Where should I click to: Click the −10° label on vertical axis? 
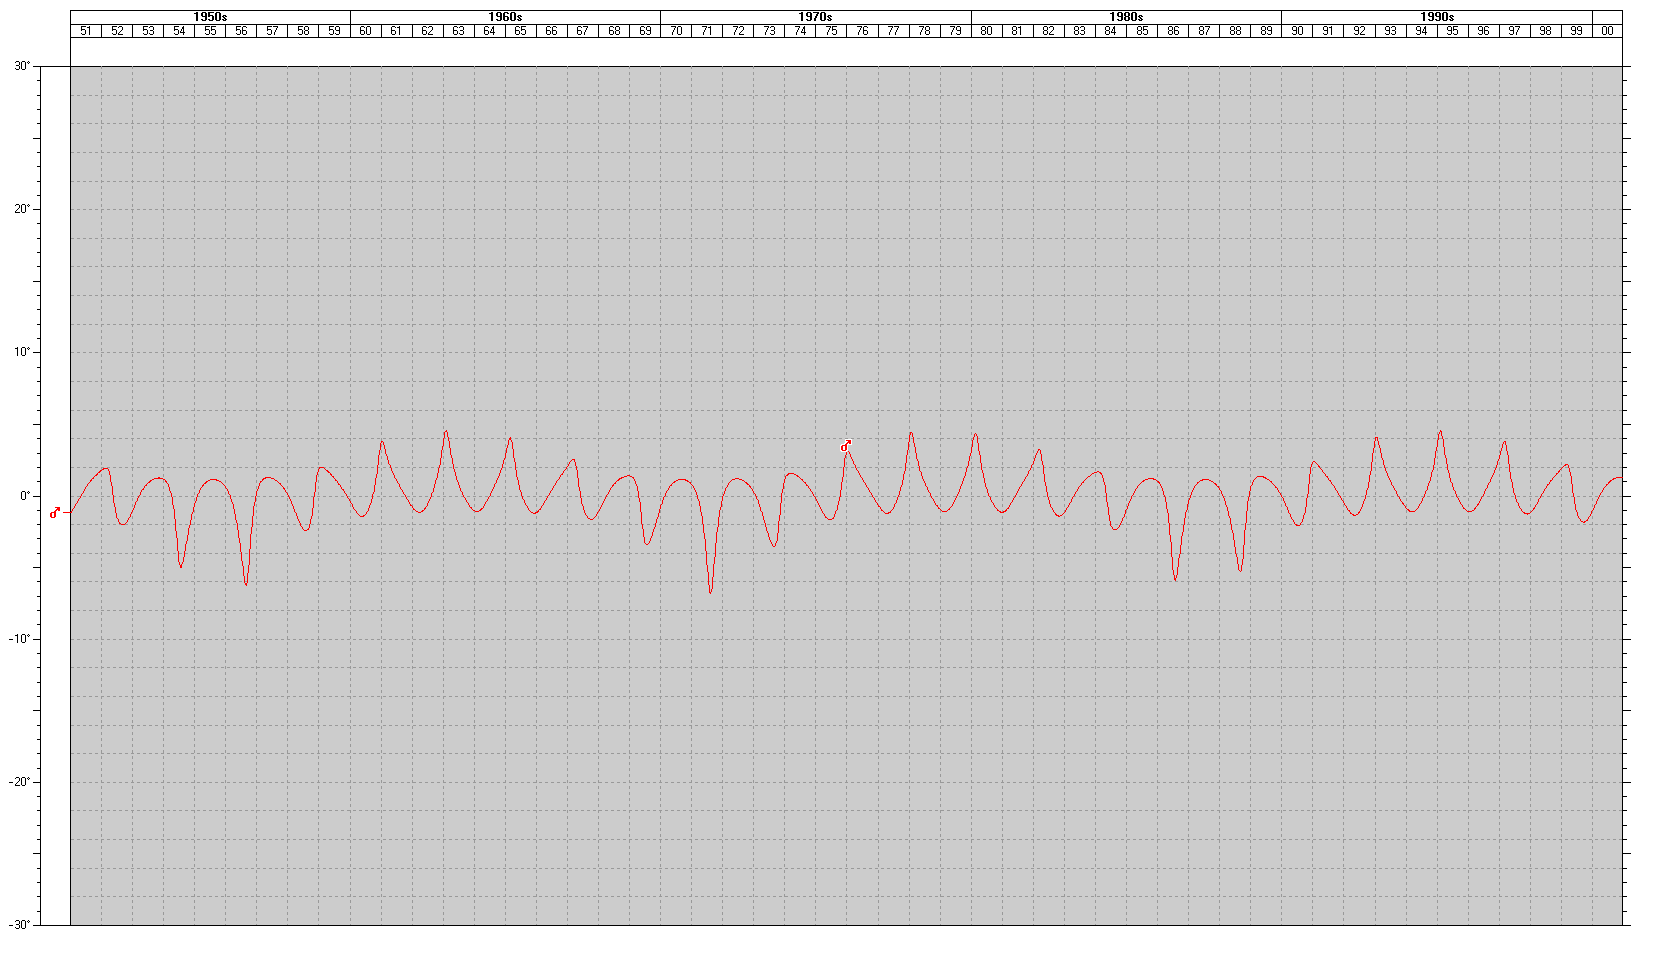(x=19, y=639)
